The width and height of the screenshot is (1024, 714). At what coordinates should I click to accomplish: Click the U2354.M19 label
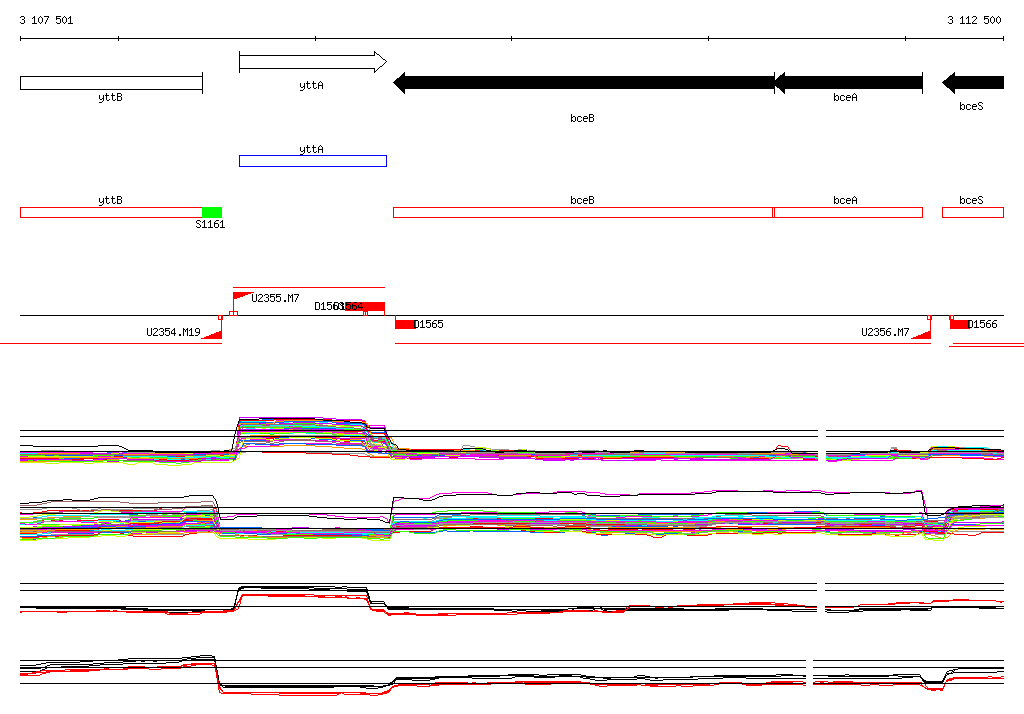[x=173, y=332]
